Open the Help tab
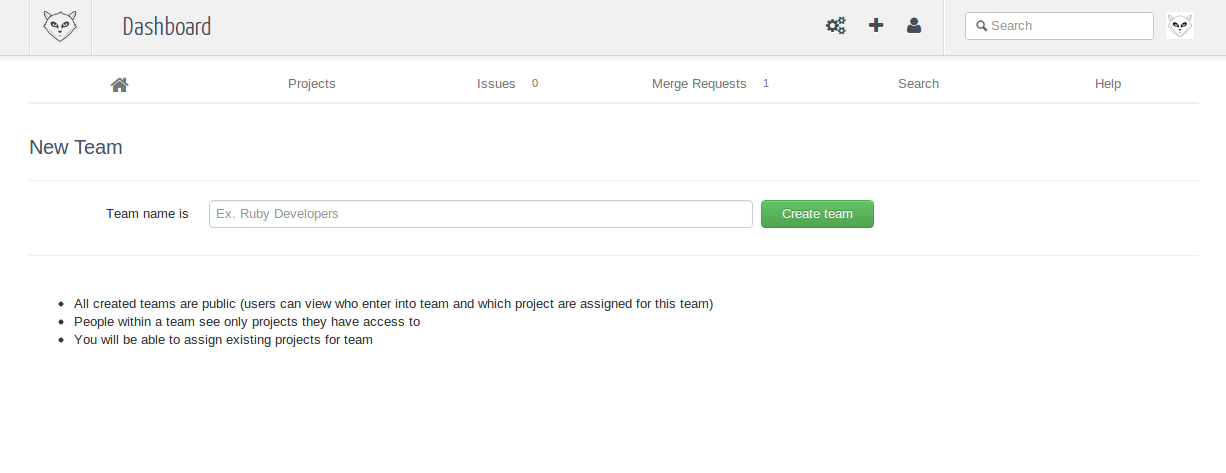This screenshot has height=473, width=1226. (1107, 84)
